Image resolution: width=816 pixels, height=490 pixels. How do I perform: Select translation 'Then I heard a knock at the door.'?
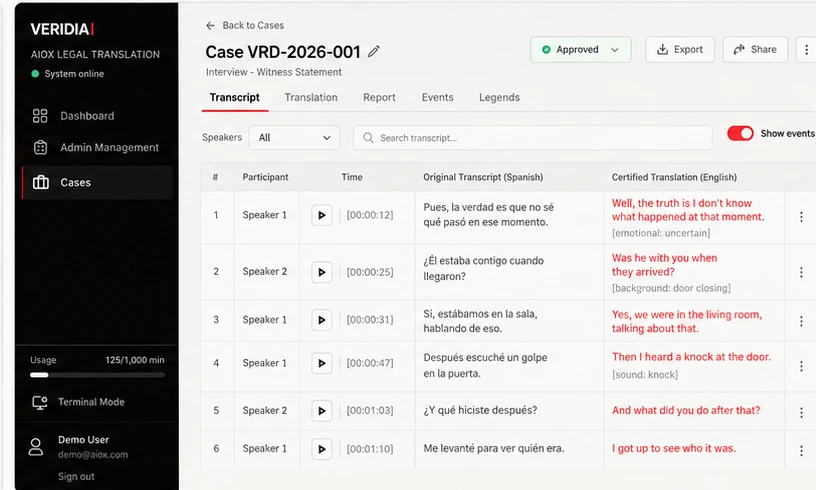pyautogui.click(x=691, y=357)
